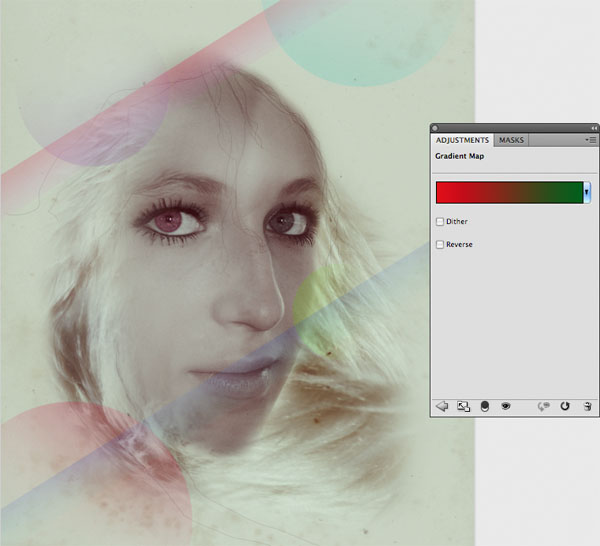
Task: Toggle adjustment layer visibility eye icon
Action: coord(505,406)
